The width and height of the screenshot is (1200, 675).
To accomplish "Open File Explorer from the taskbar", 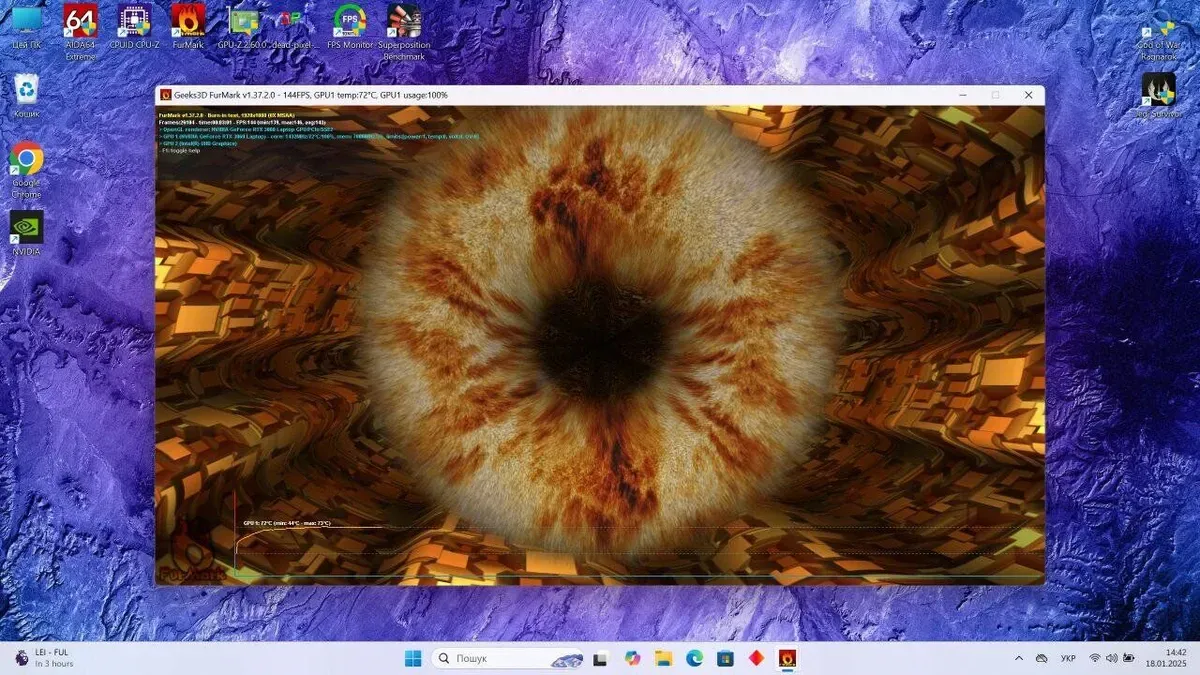I will 663,658.
